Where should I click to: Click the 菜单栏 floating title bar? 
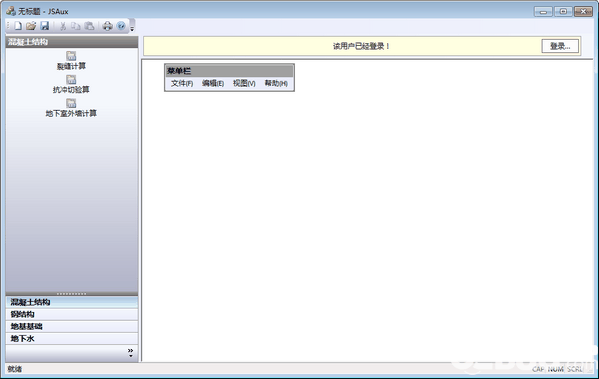tap(229, 71)
